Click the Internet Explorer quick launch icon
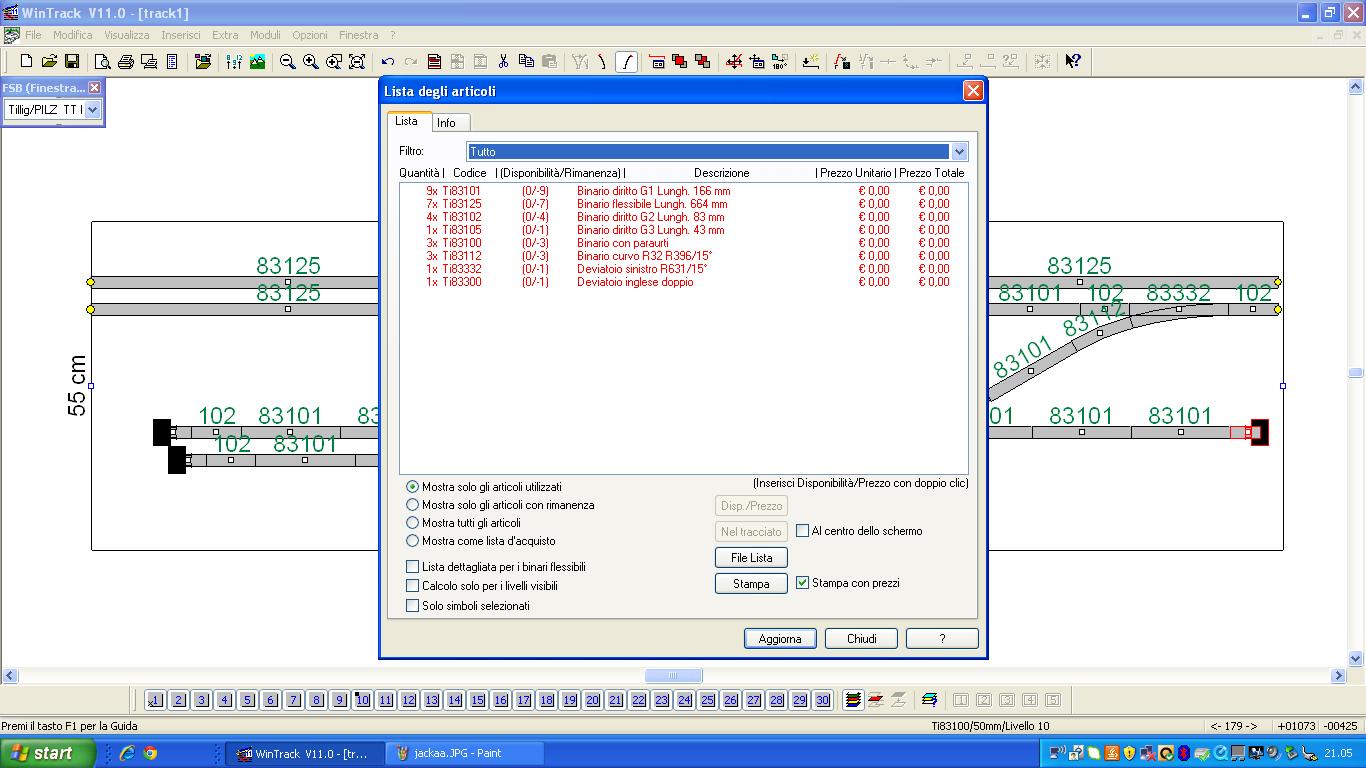Viewport: 1366px width, 768px height. pos(127,754)
